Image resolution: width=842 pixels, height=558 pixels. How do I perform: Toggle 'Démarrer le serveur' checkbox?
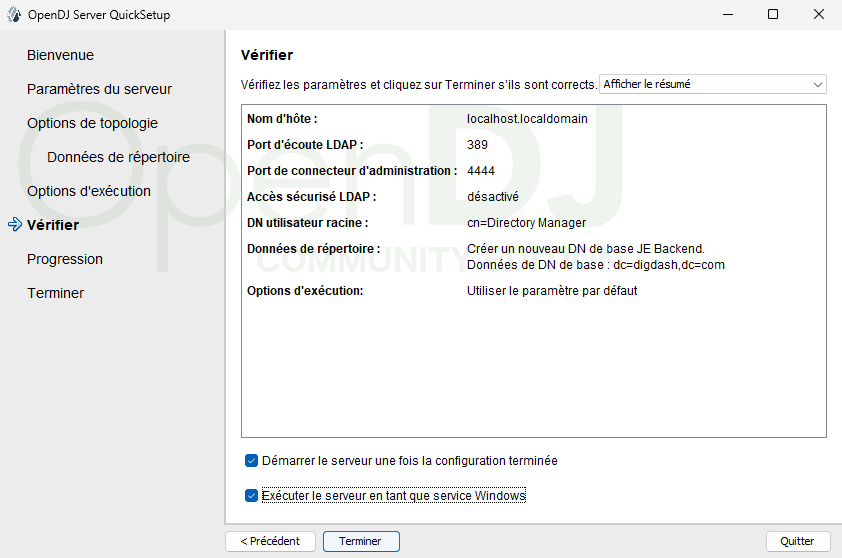[x=251, y=461]
